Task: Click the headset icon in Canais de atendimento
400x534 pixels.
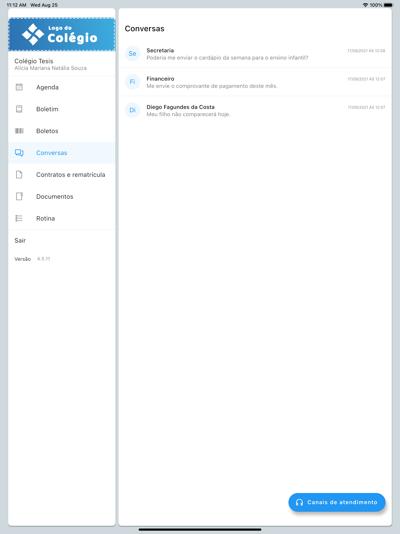Action: coord(299,502)
